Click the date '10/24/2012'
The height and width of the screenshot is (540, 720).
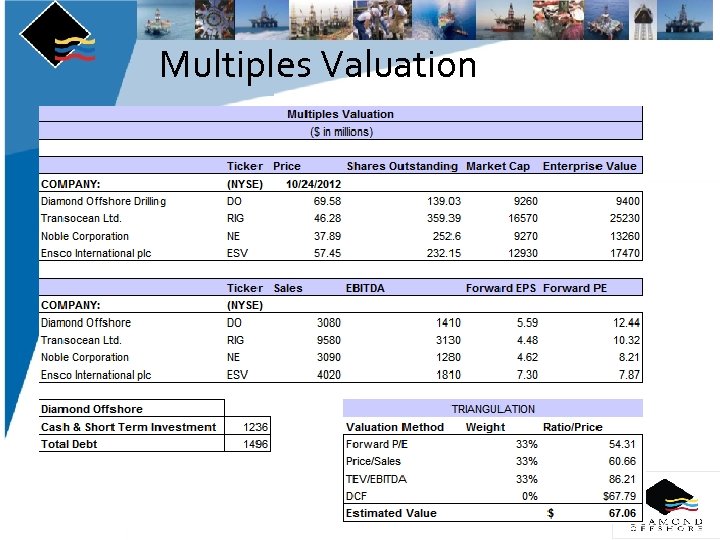[314, 184]
